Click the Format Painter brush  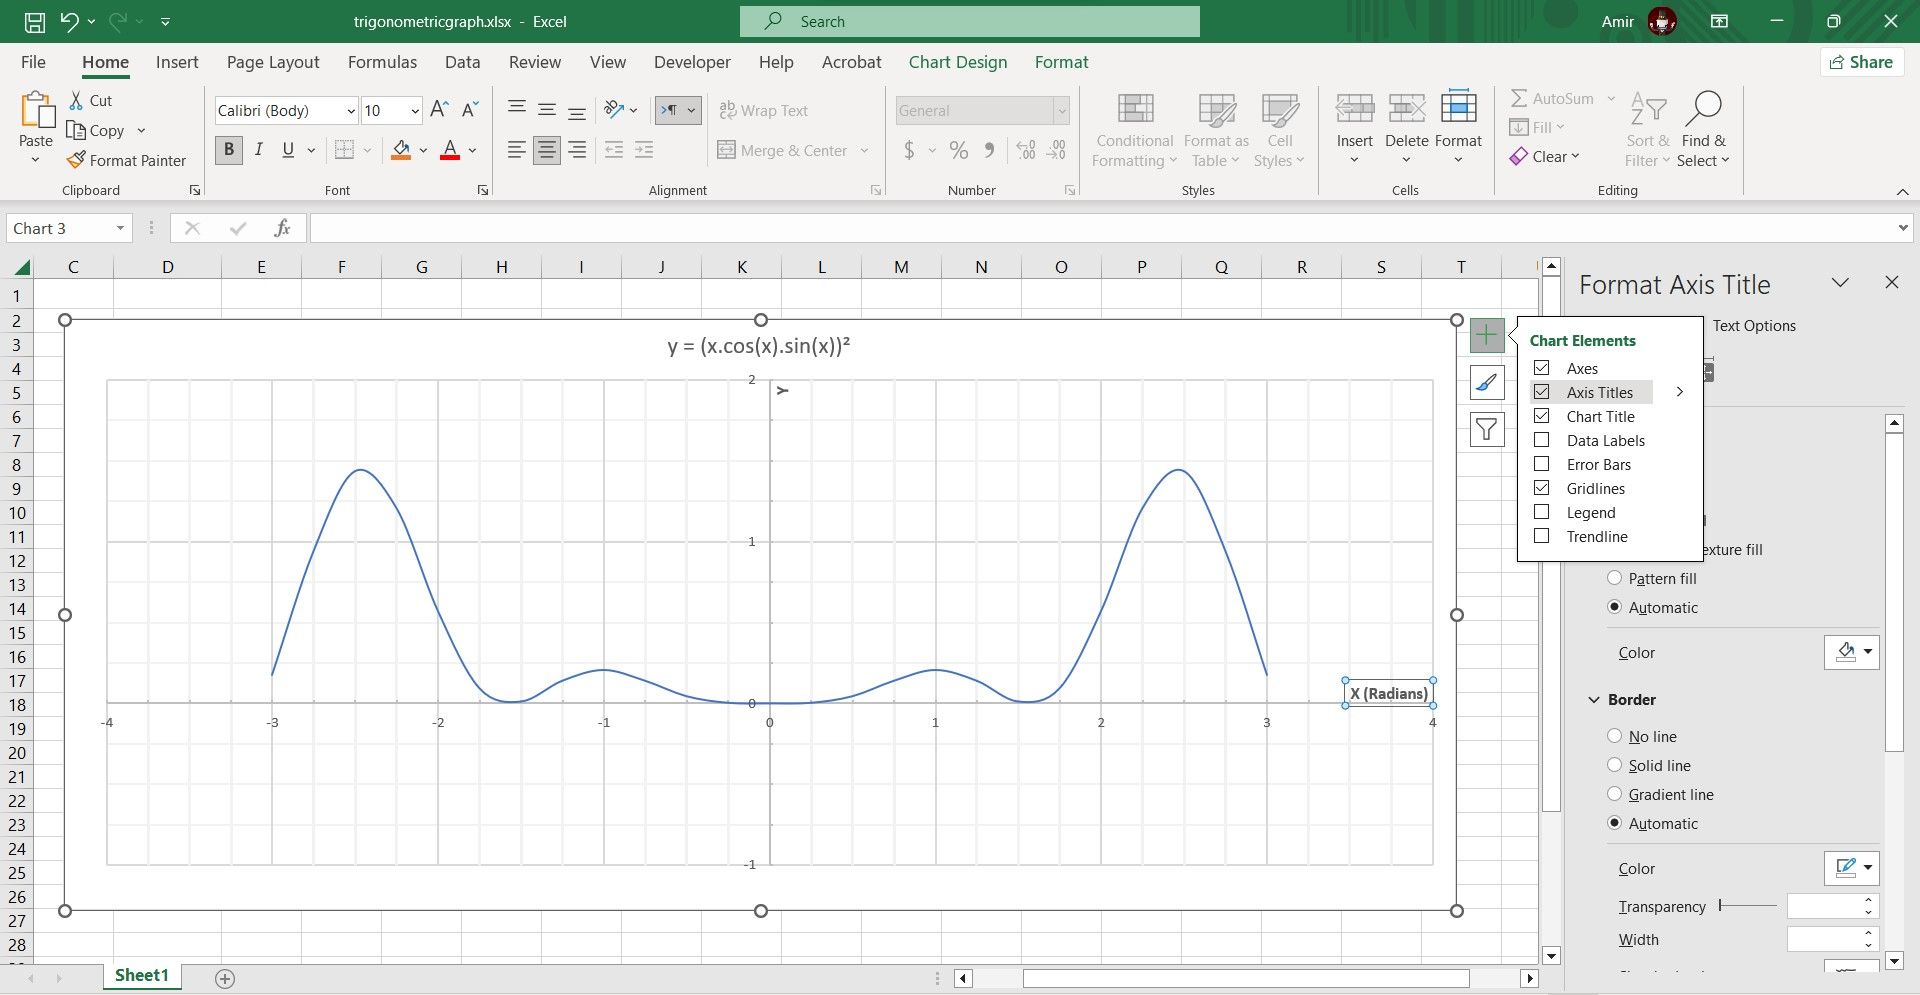(76, 160)
